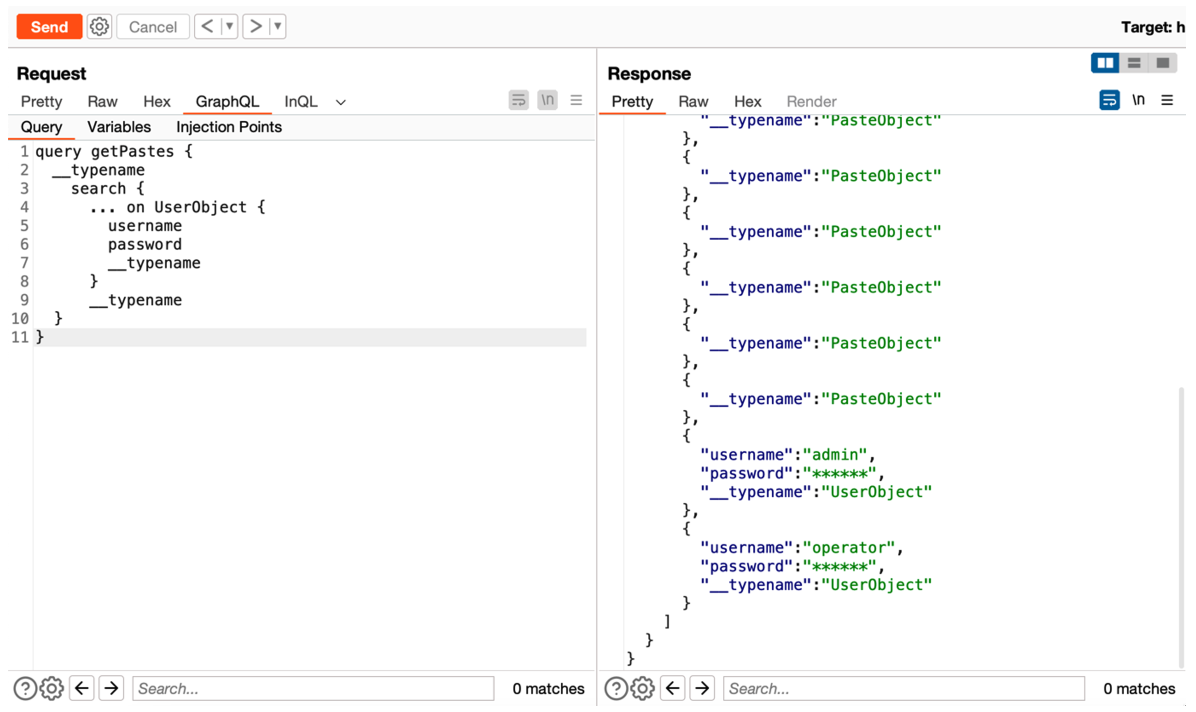This screenshot has width=1196, height=712.
Task: Open the Injection Points sub-tab
Action: pyautogui.click(x=229, y=127)
